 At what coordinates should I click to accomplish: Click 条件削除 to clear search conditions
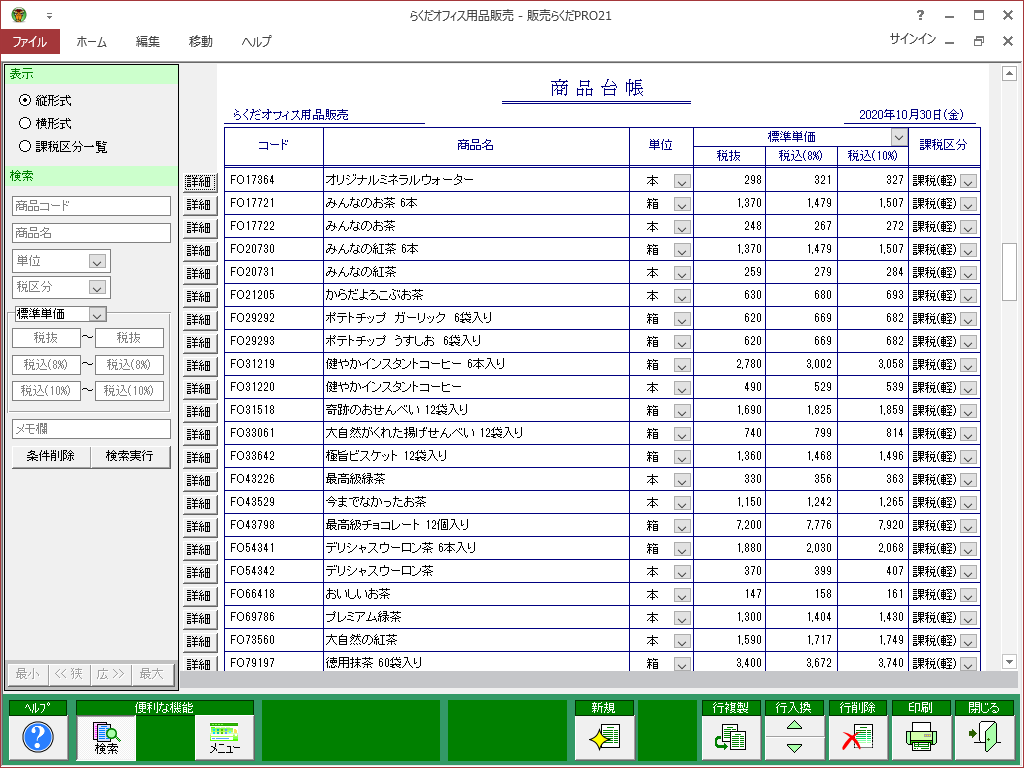coord(50,456)
